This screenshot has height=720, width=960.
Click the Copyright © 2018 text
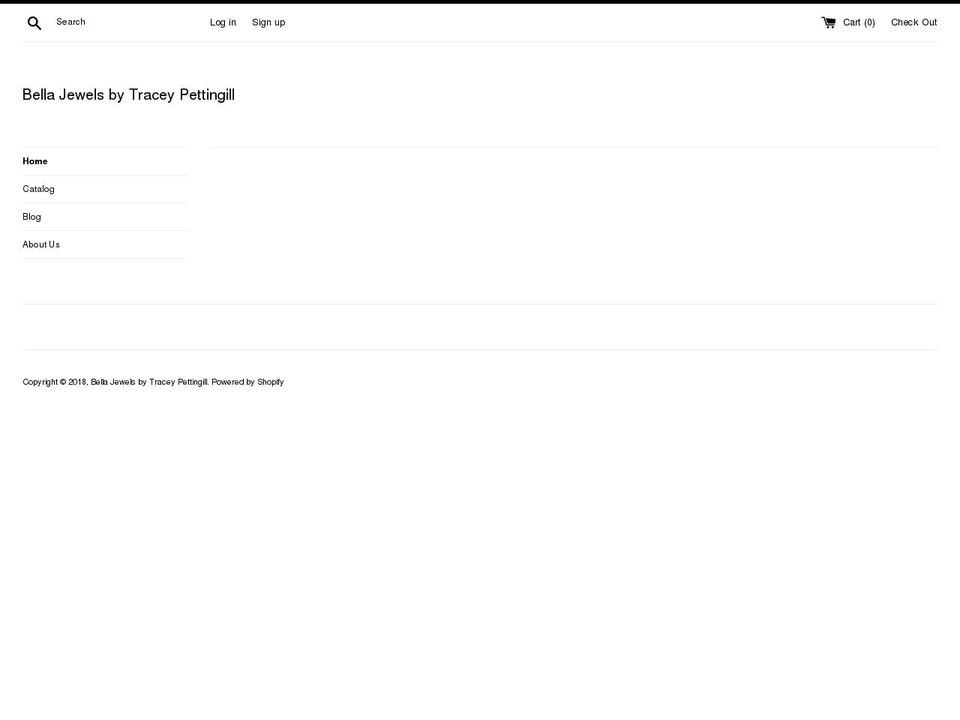coord(54,381)
